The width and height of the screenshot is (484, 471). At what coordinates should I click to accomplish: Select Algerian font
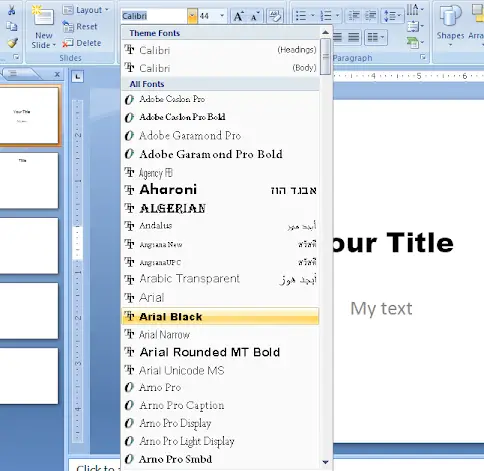(x=220, y=208)
